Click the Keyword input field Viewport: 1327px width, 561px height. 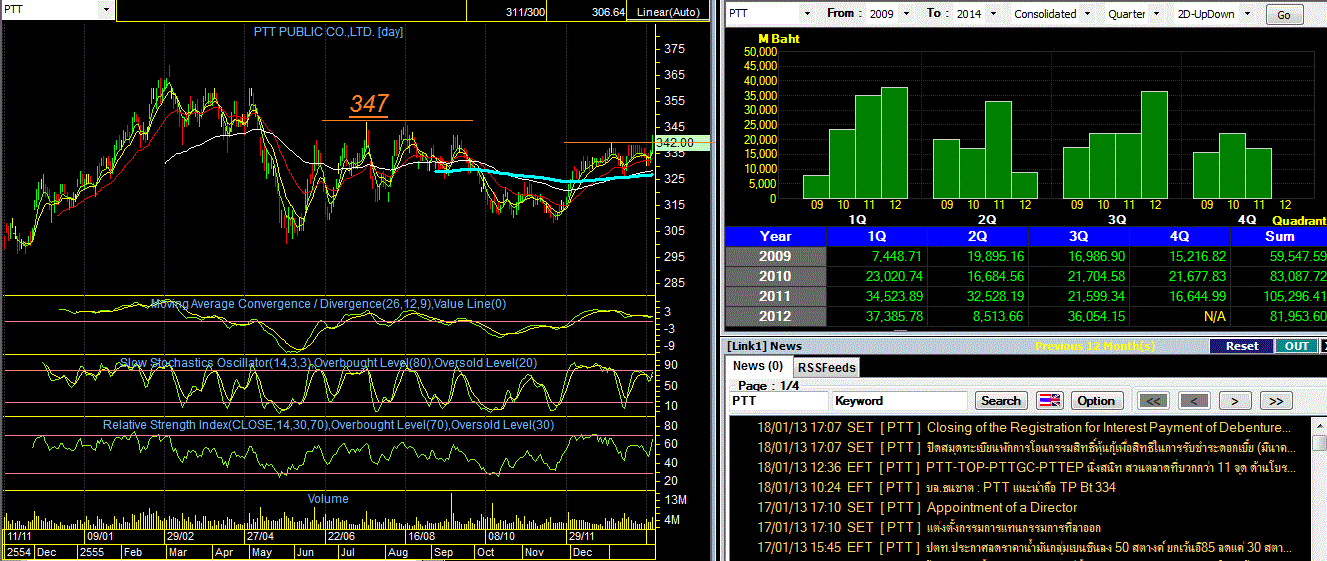899,401
